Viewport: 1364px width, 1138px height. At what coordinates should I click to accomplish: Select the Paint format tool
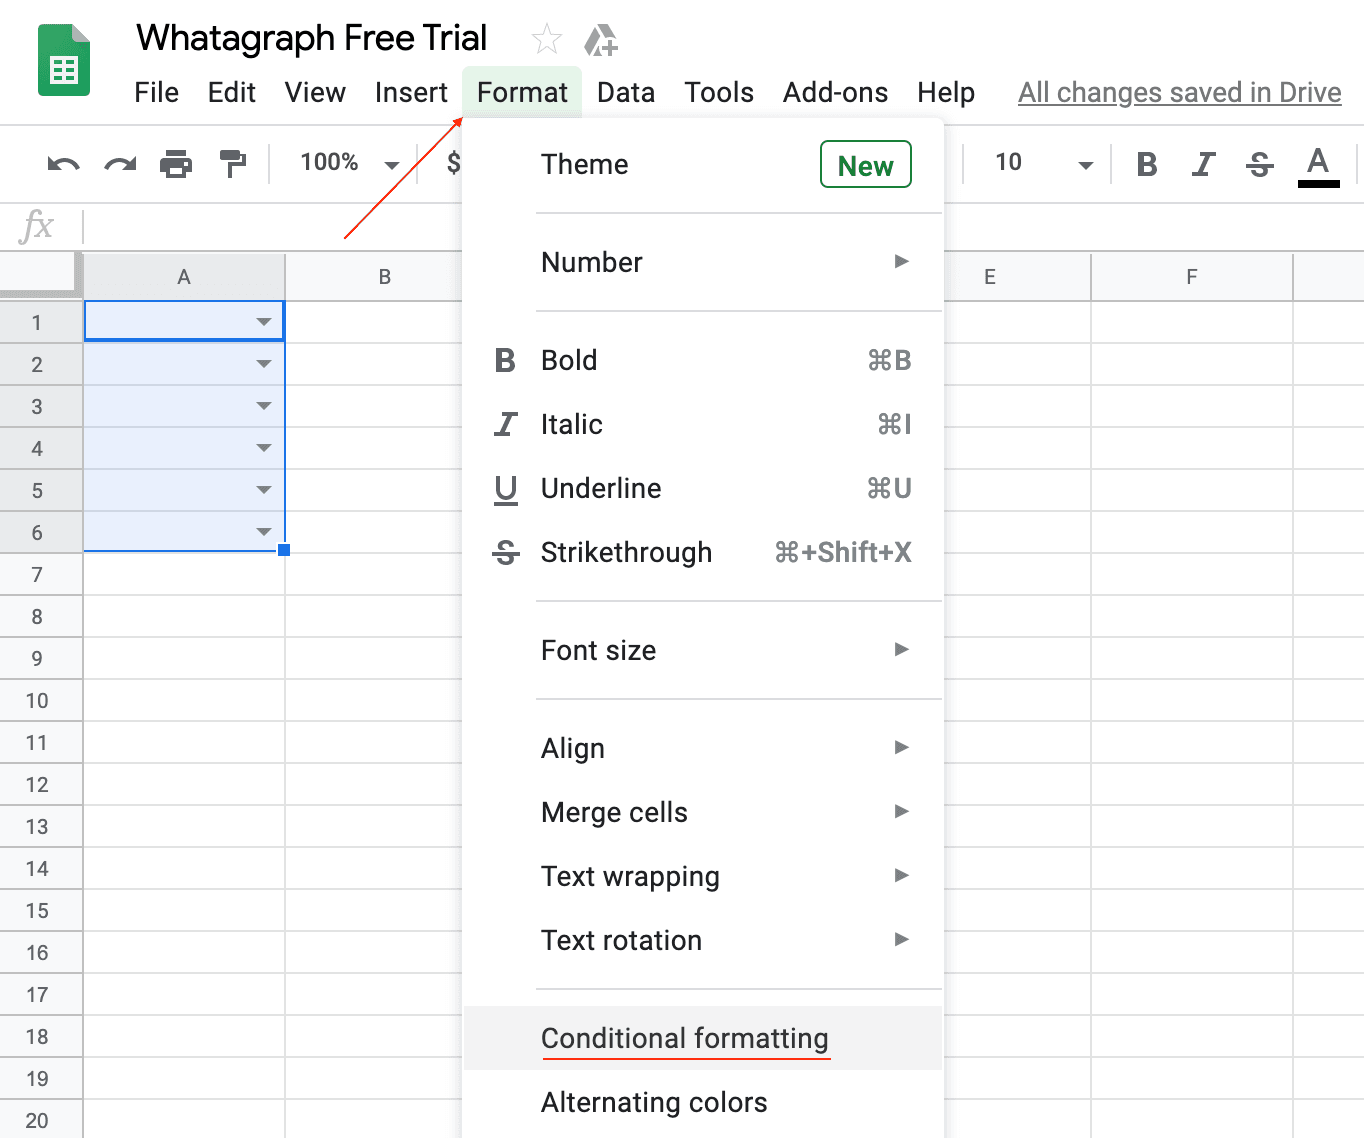click(232, 164)
